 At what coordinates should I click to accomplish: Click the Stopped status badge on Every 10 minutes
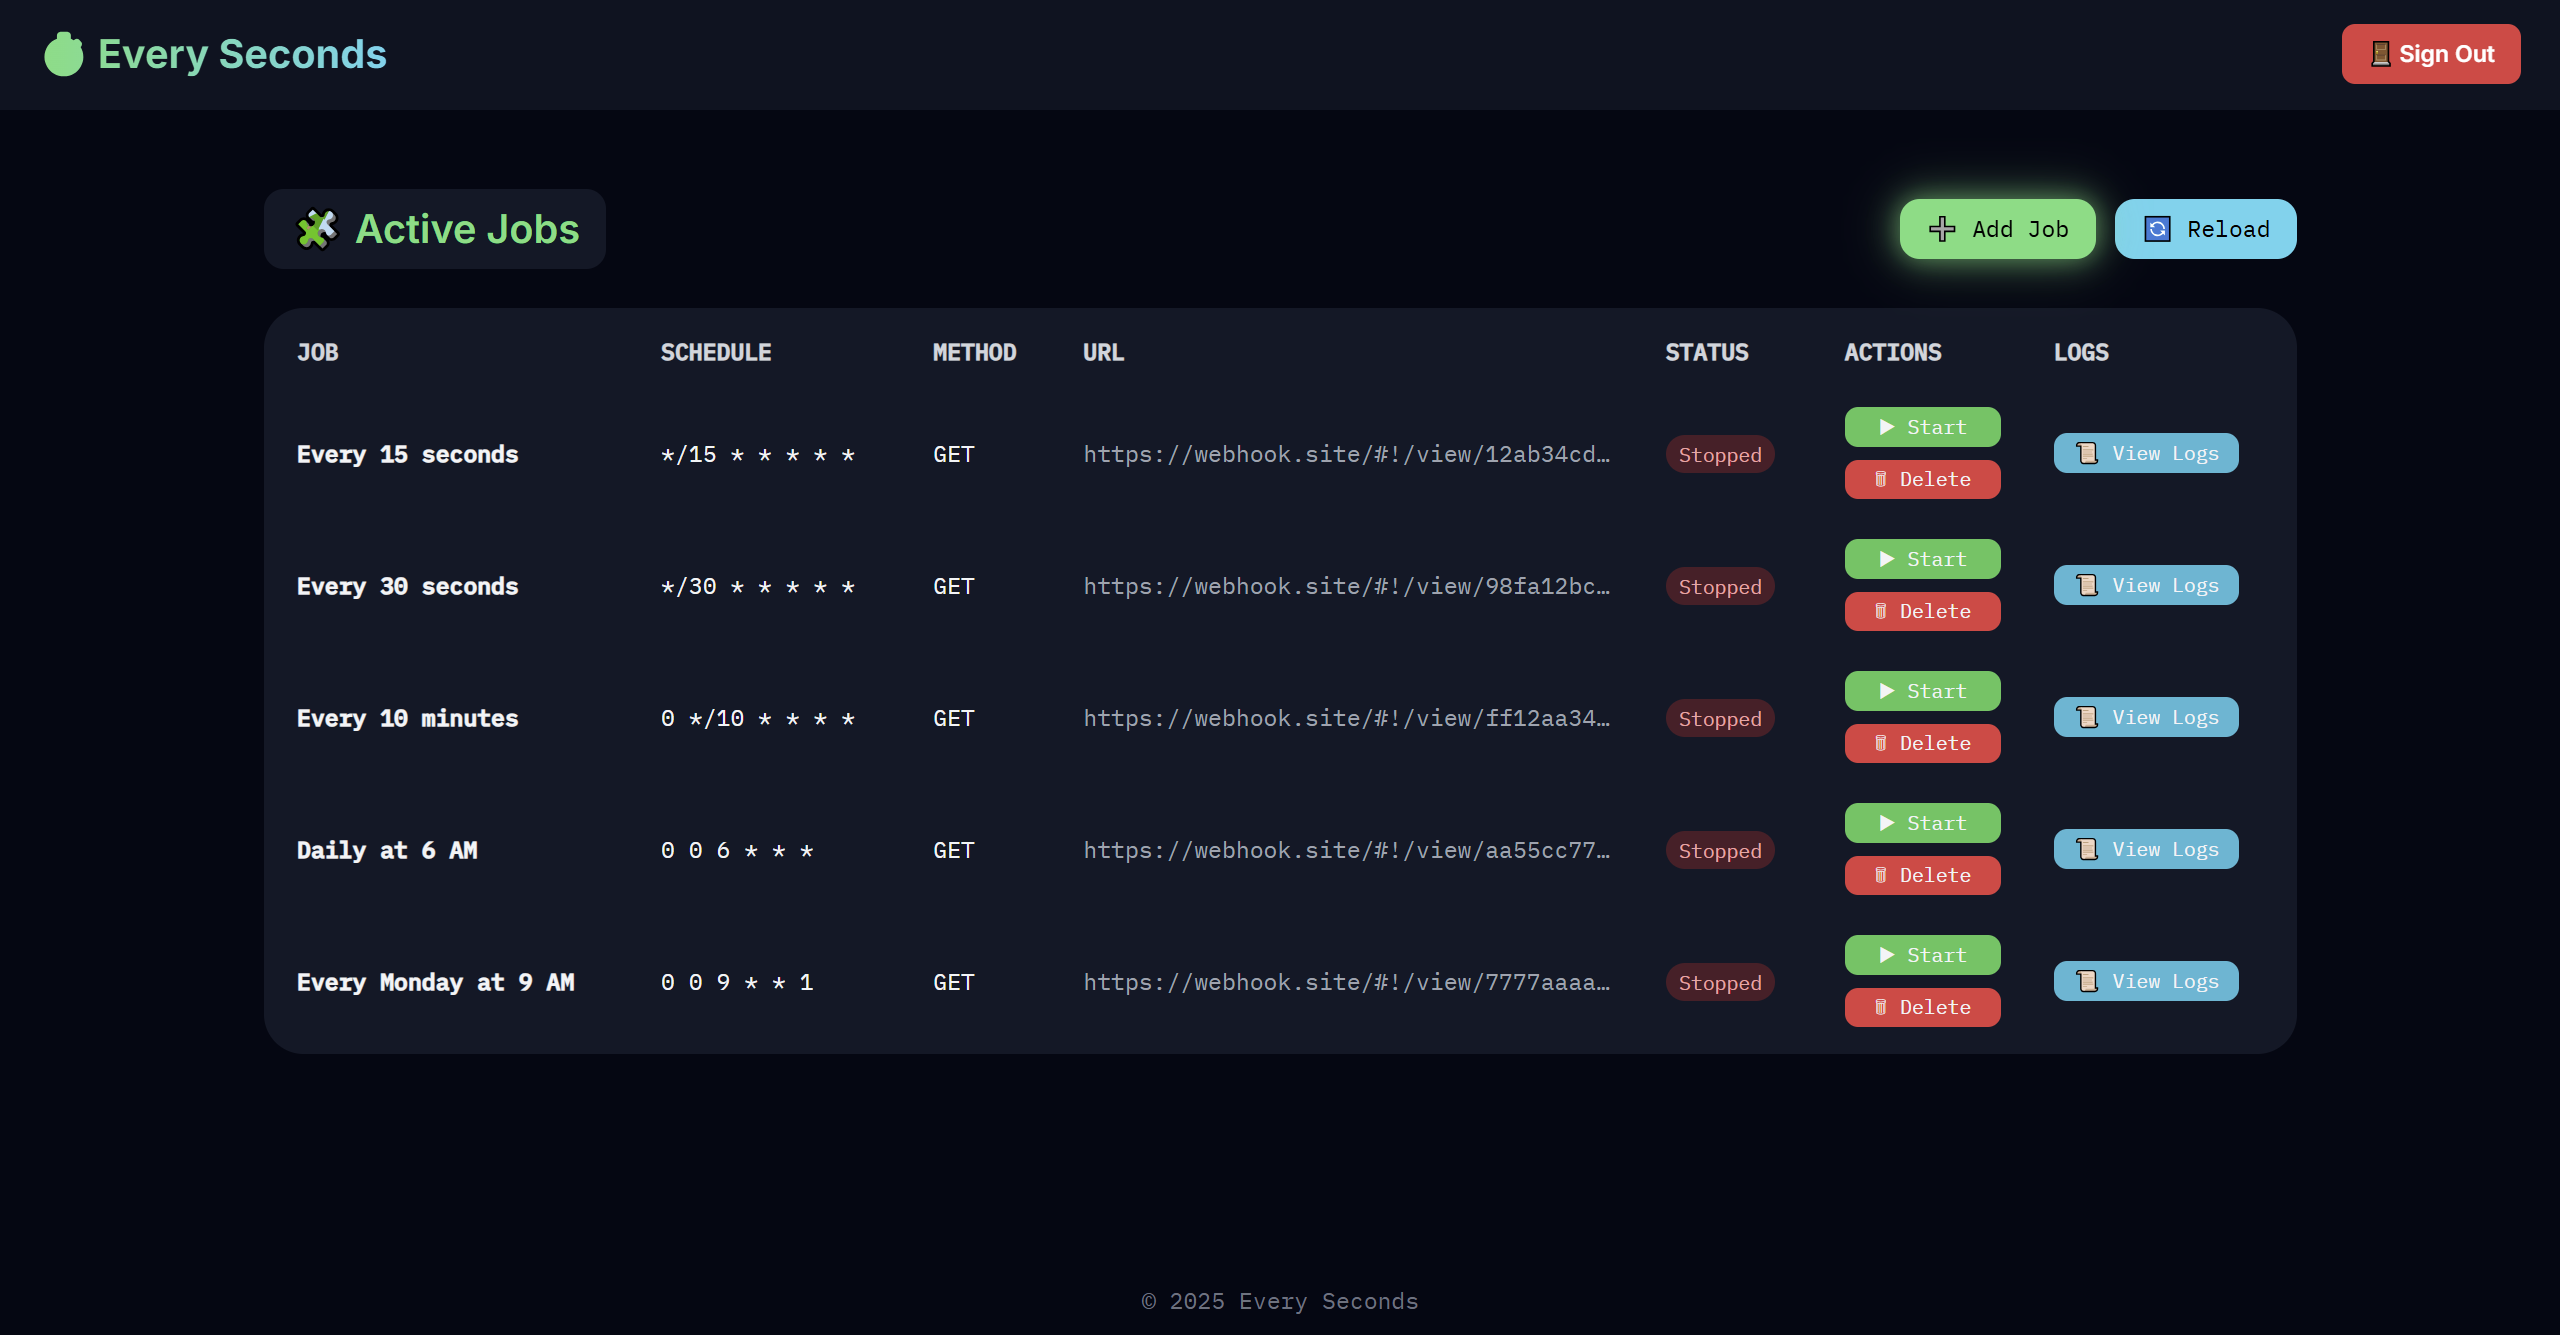tap(1719, 718)
